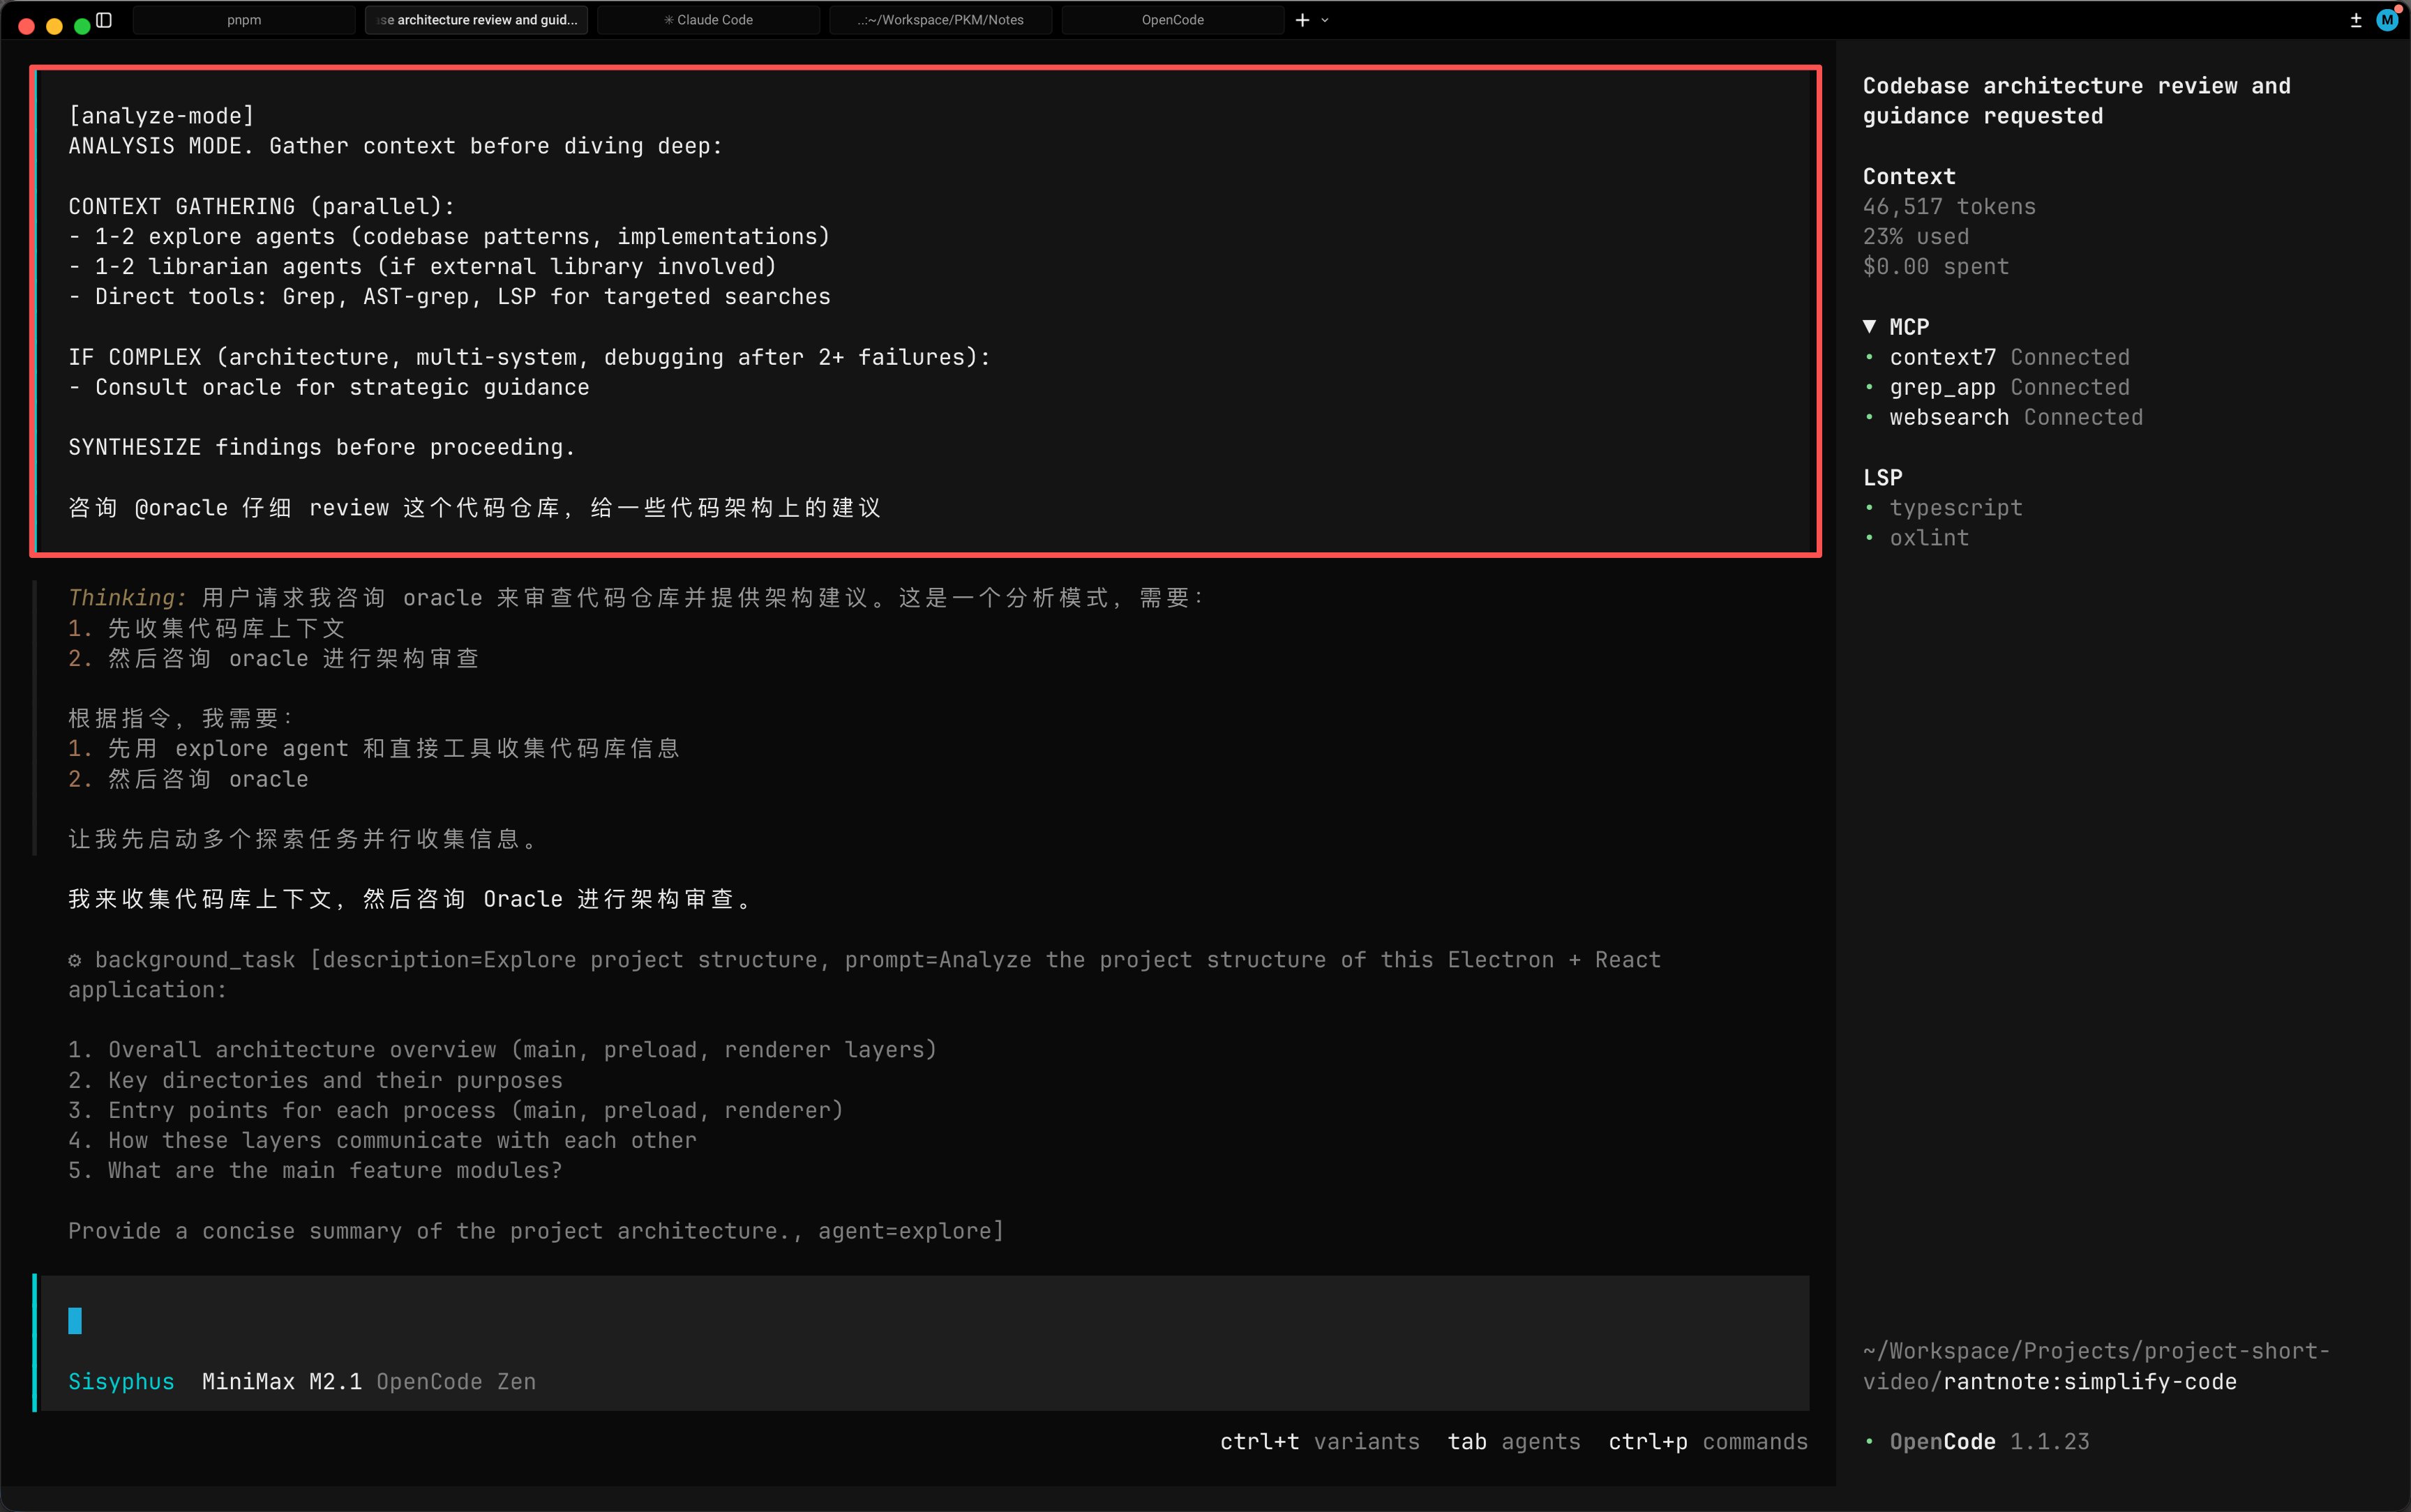The width and height of the screenshot is (2411, 1512).
Task: Click the websearch status dot
Action: (x=1869, y=418)
